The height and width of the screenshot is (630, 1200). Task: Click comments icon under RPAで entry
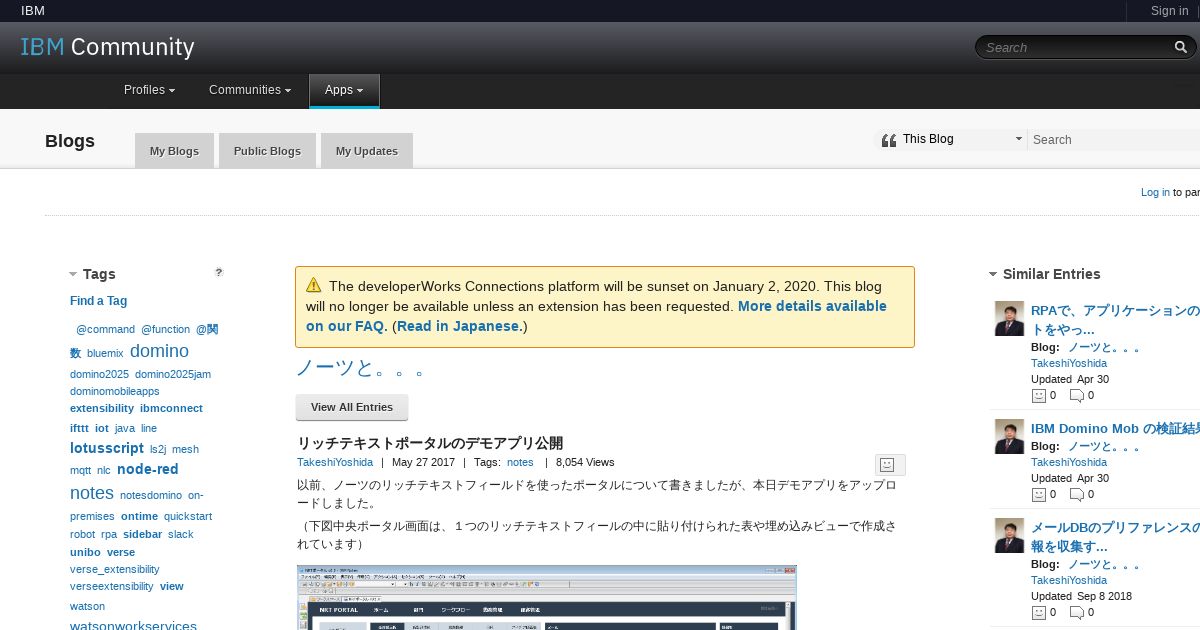click(x=1077, y=396)
